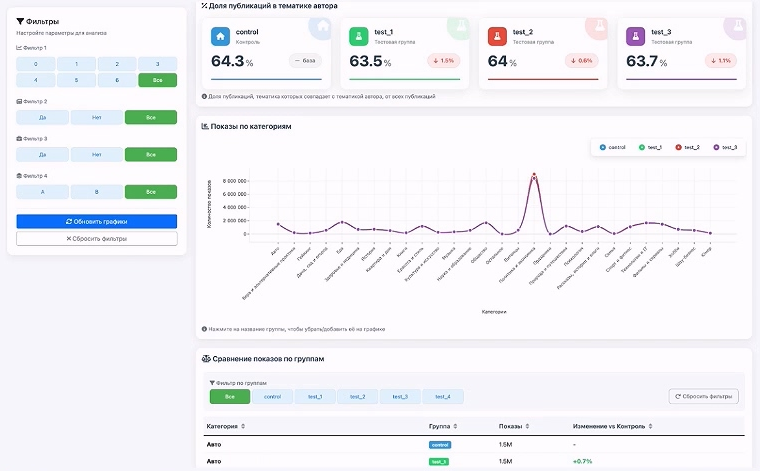
Task: Click the red flask icon on test_2 card
Action: (497, 36)
